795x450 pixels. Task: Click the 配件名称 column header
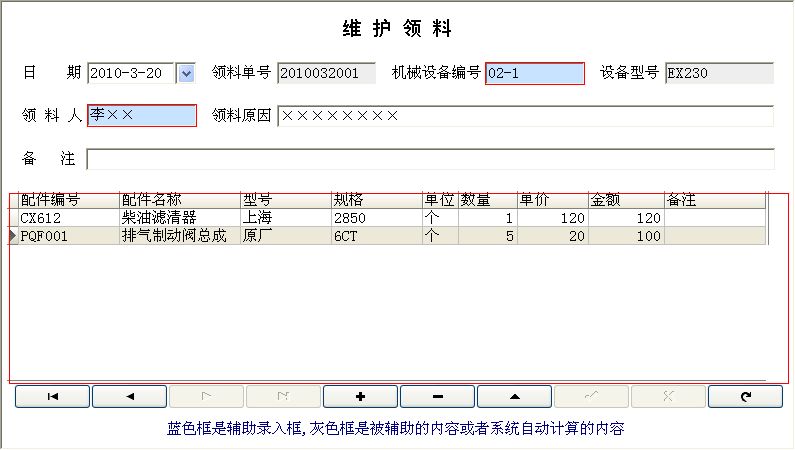click(x=178, y=200)
